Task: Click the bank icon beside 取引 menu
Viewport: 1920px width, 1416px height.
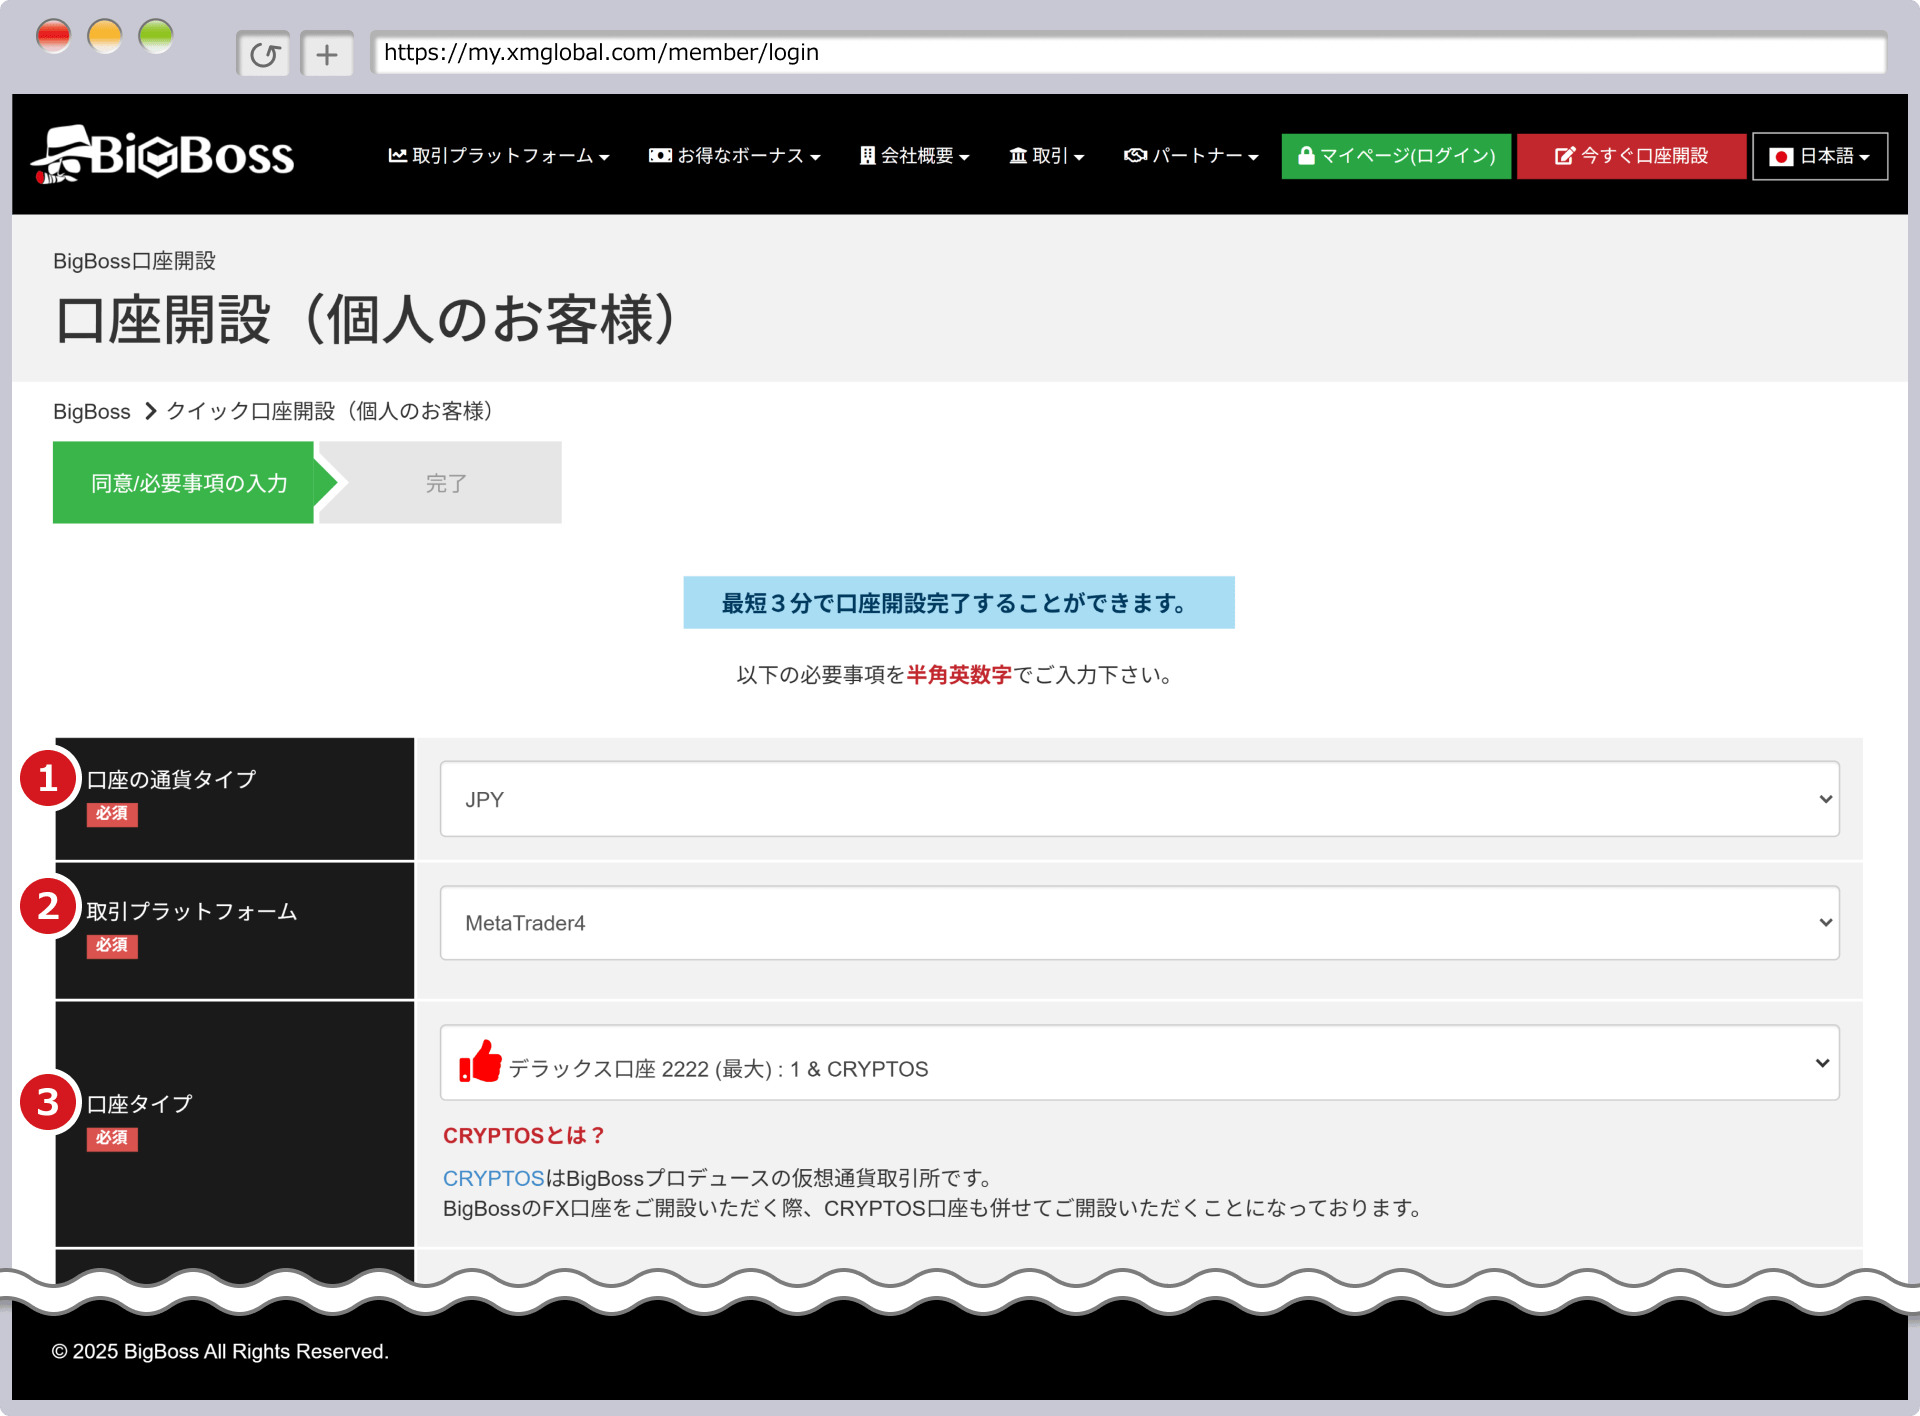Action: 1018,155
